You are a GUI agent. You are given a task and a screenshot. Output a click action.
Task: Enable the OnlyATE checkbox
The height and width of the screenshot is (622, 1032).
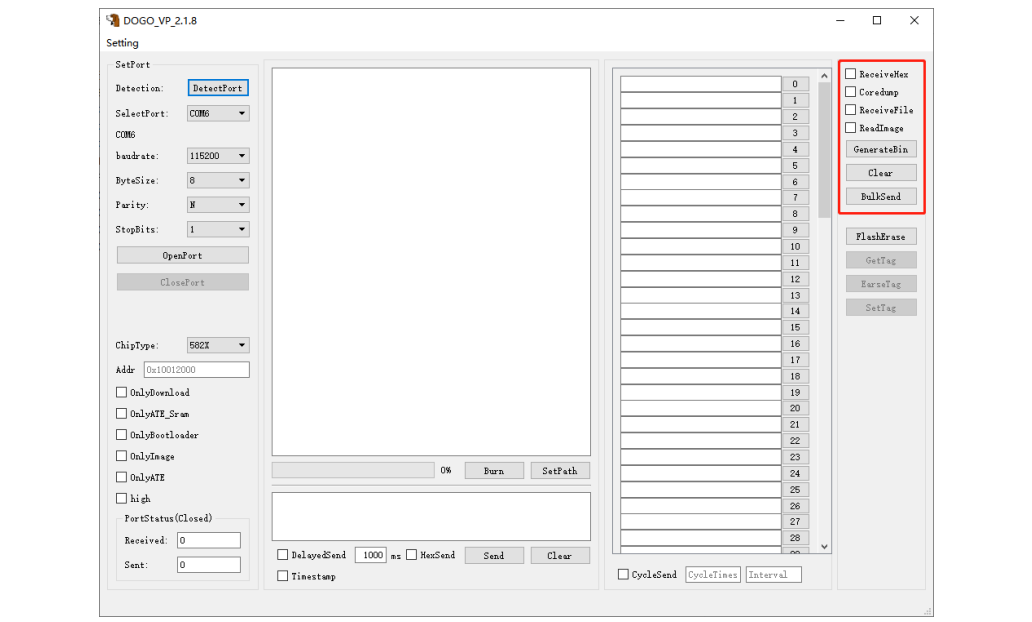121,477
